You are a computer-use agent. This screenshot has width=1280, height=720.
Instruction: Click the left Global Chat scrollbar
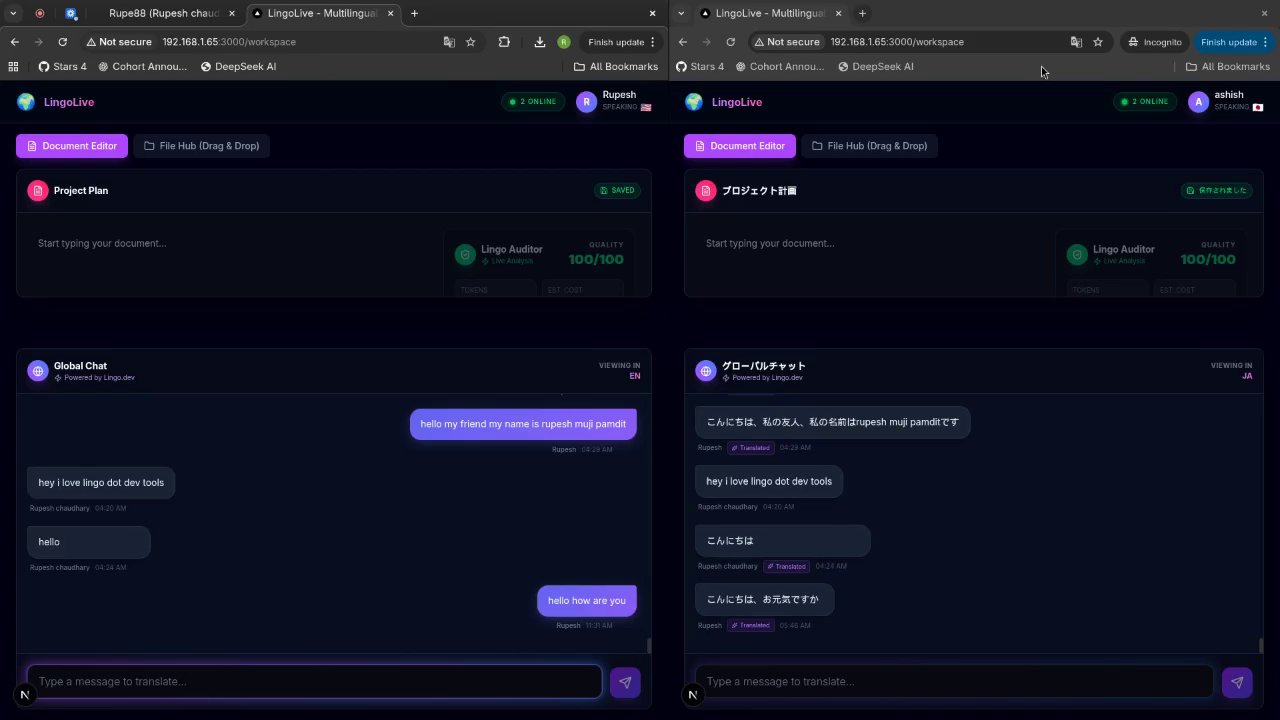[649, 645]
